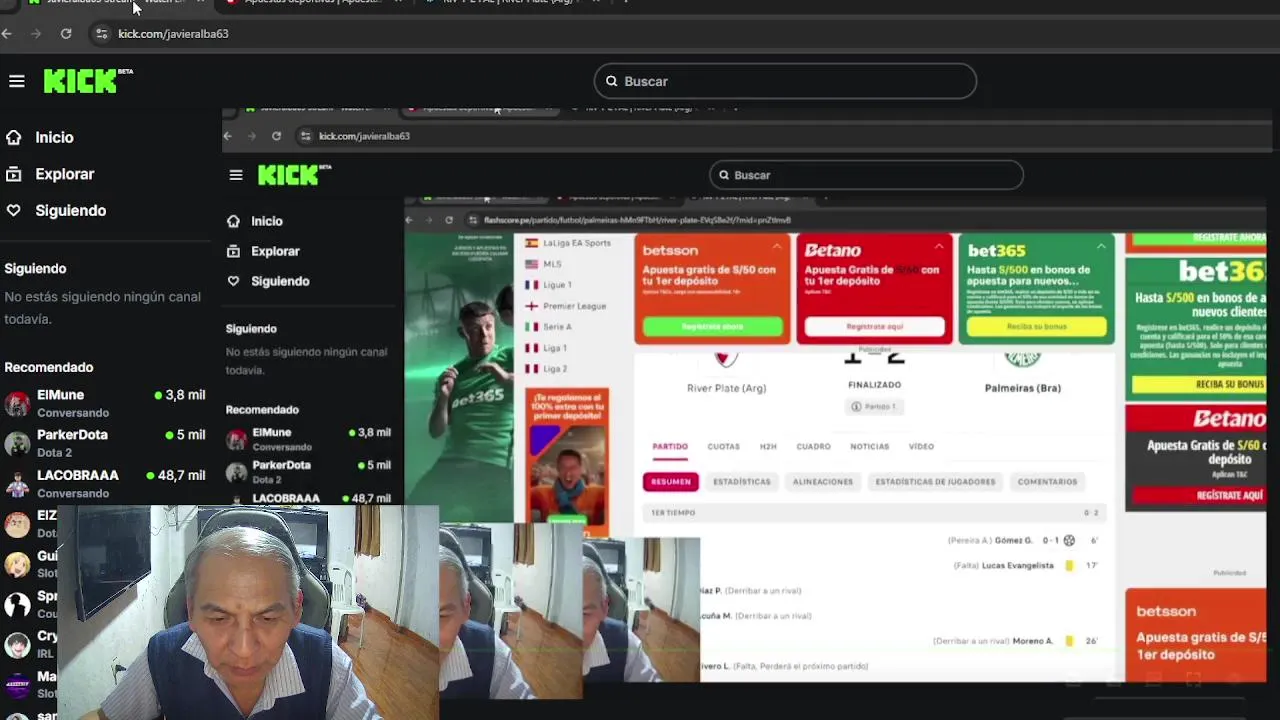This screenshot has width=1280, height=720.
Task: Click the River Plate (Arg) team name
Action: 726,388
